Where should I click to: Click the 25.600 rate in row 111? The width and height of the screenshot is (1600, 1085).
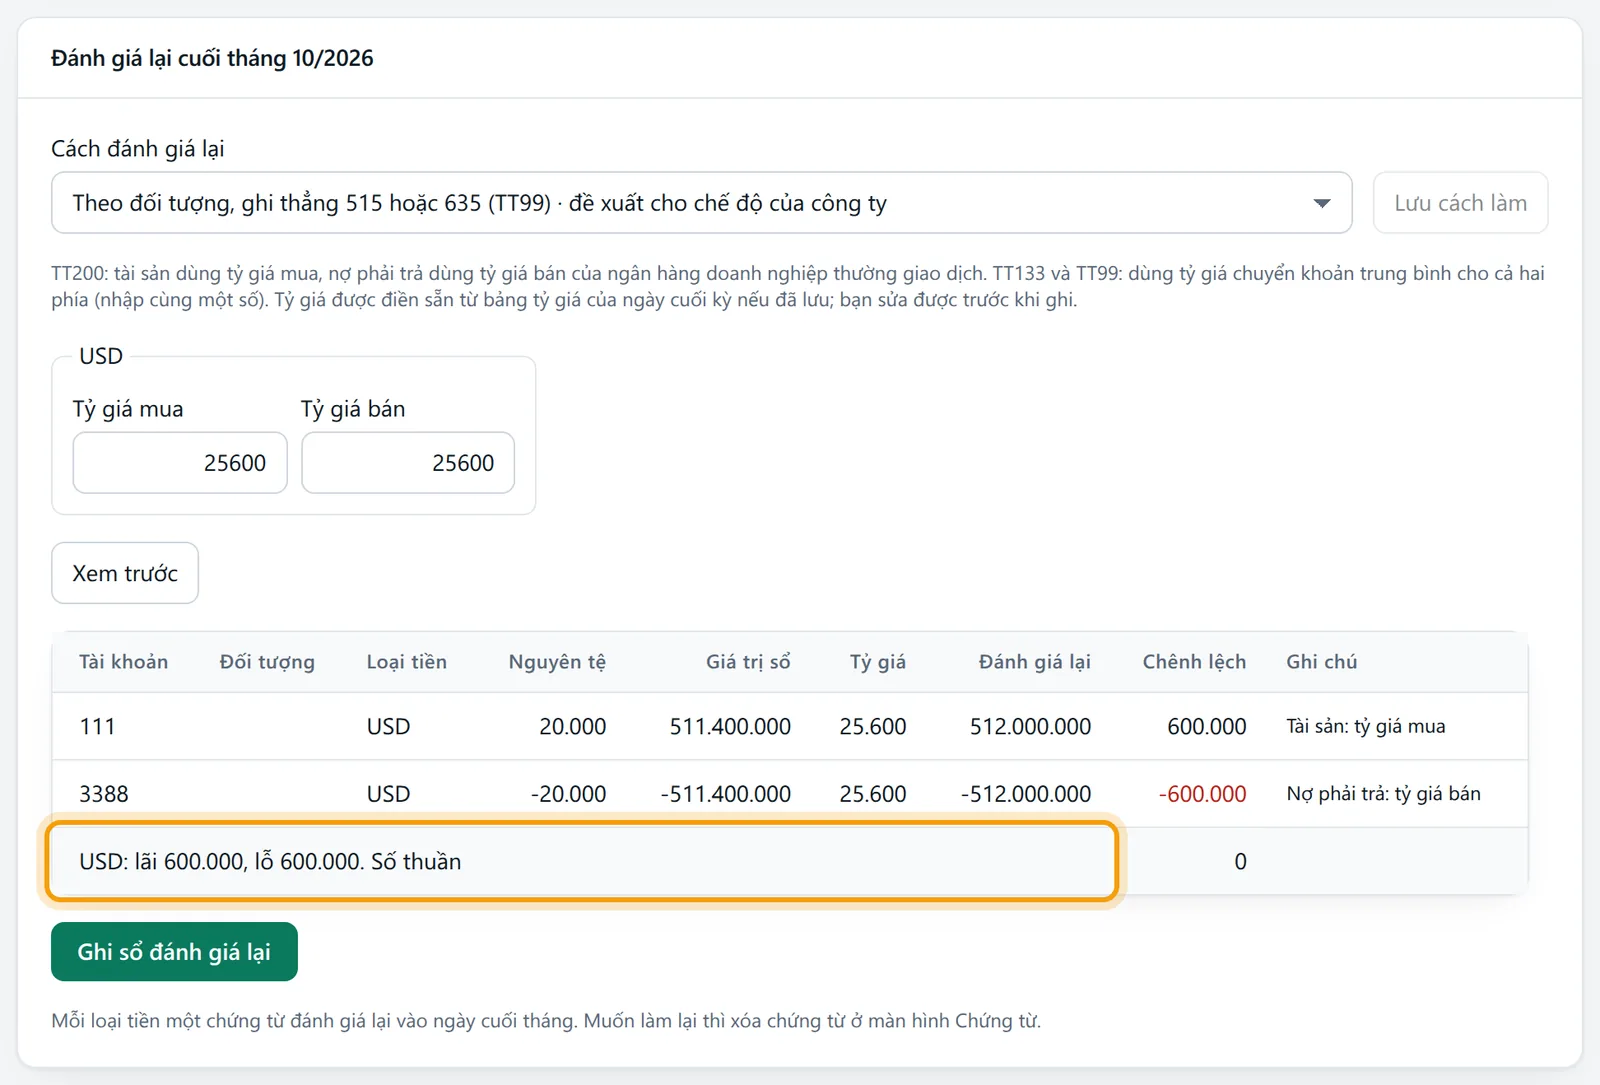tap(873, 727)
